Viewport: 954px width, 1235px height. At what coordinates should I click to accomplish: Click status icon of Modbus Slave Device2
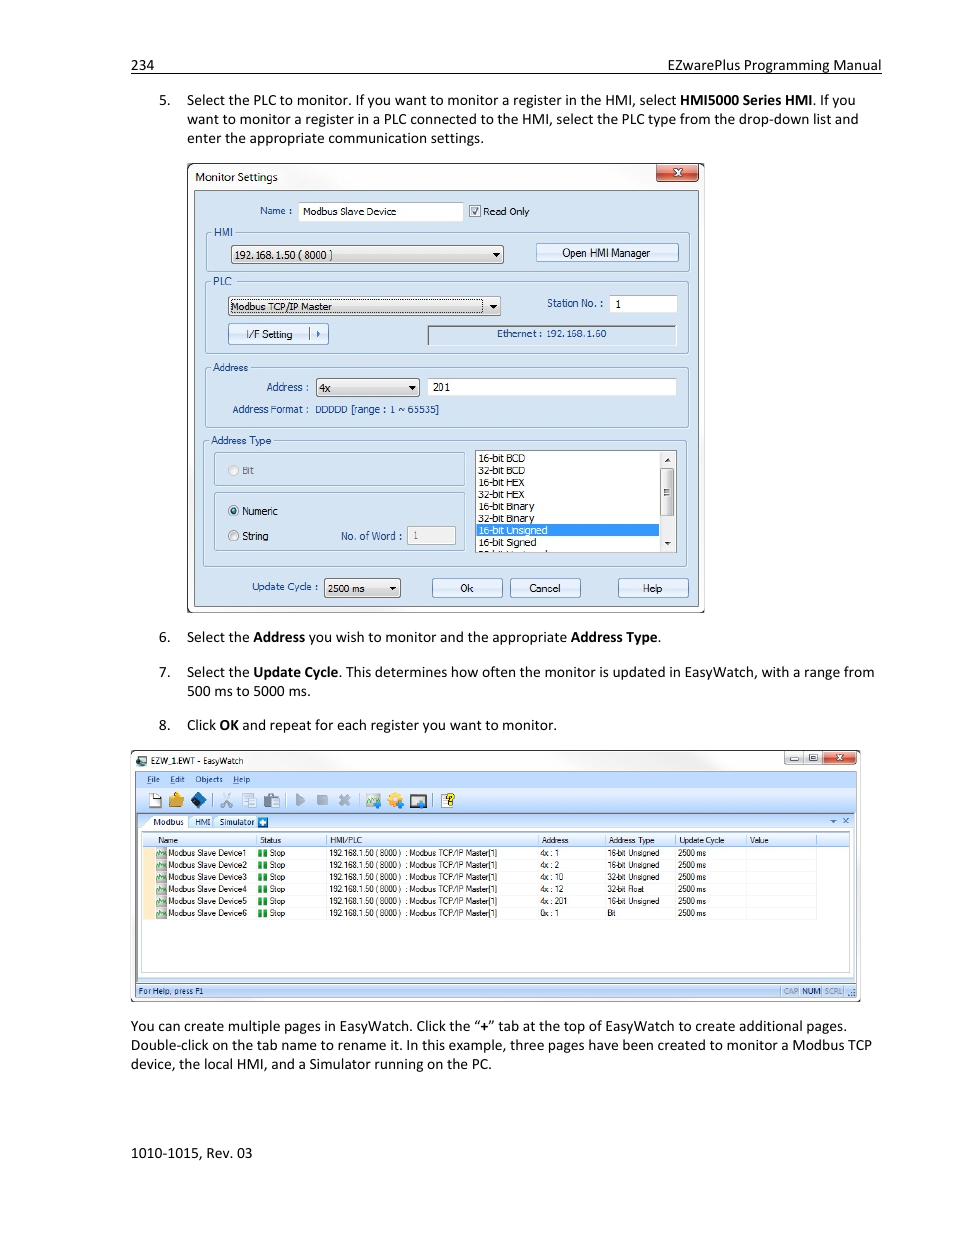tap(263, 865)
